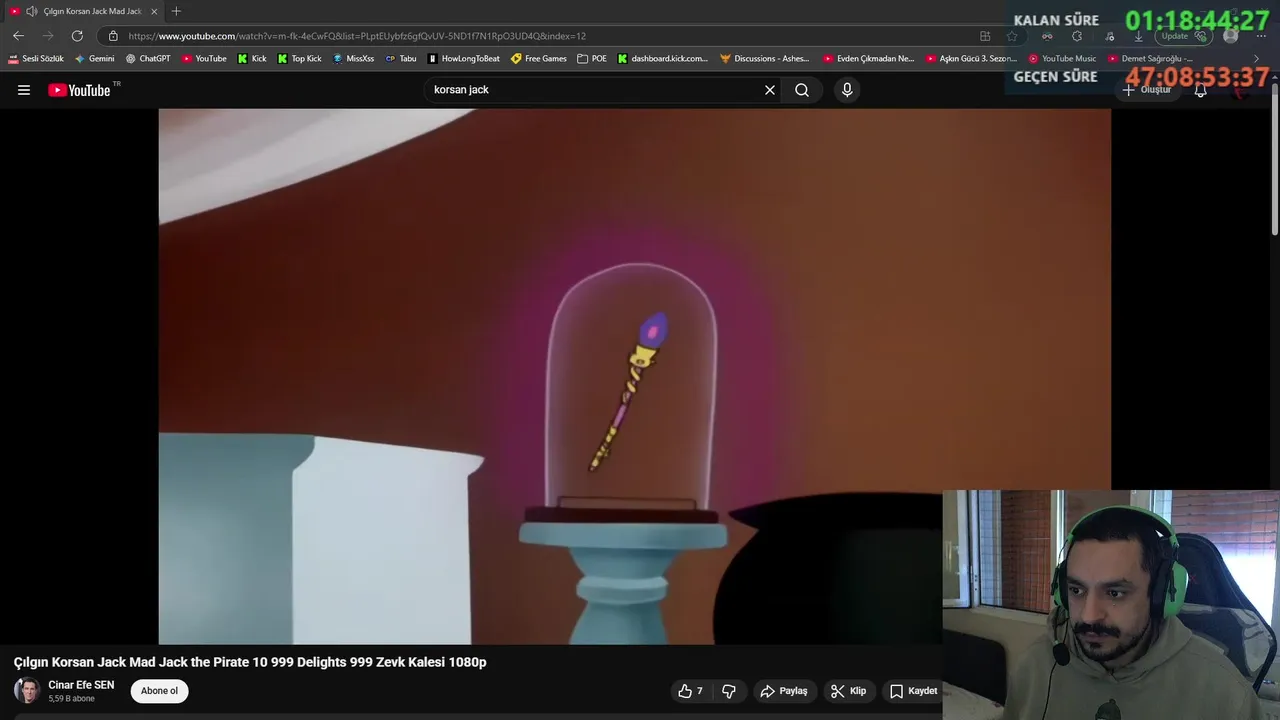Dislike the video with thumbs down
This screenshot has width=1280, height=720.
tap(729, 691)
